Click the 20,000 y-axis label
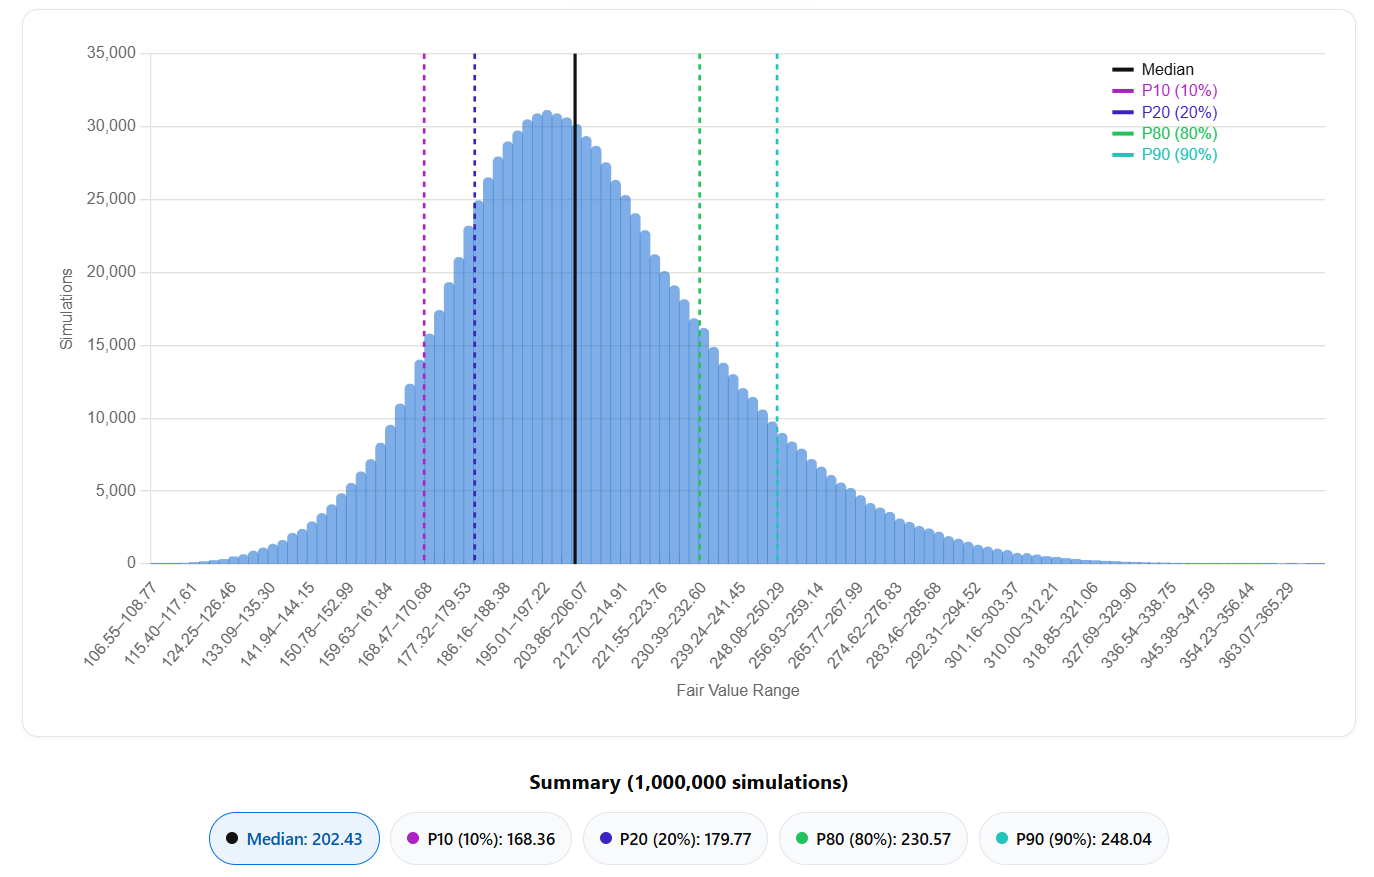Image resolution: width=1374 pixels, height=877 pixels. click(x=111, y=272)
